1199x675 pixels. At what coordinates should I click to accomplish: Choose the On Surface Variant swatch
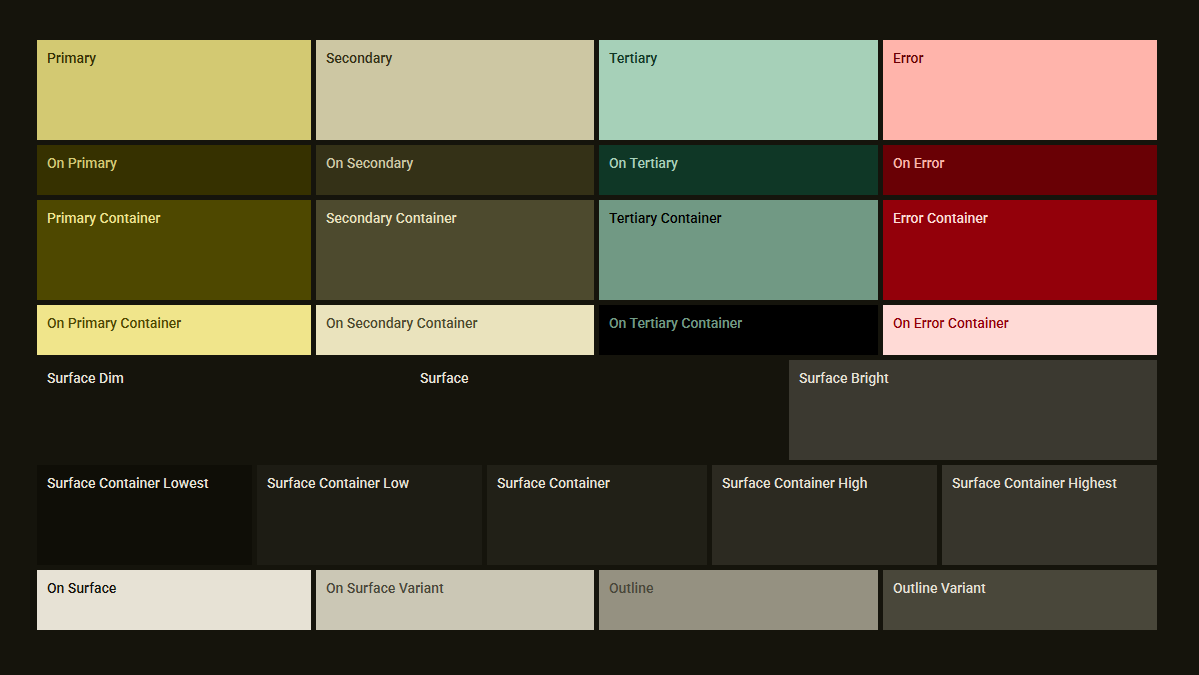[x=455, y=600]
